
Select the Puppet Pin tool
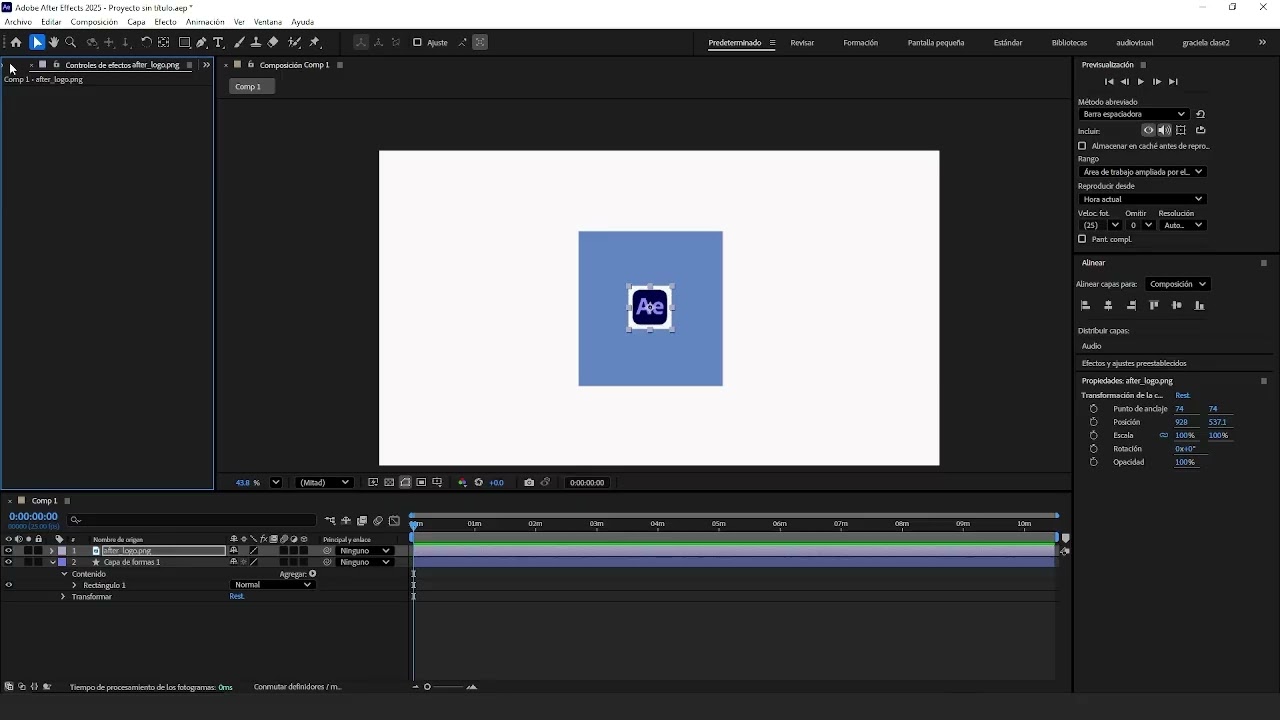[315, 43]
